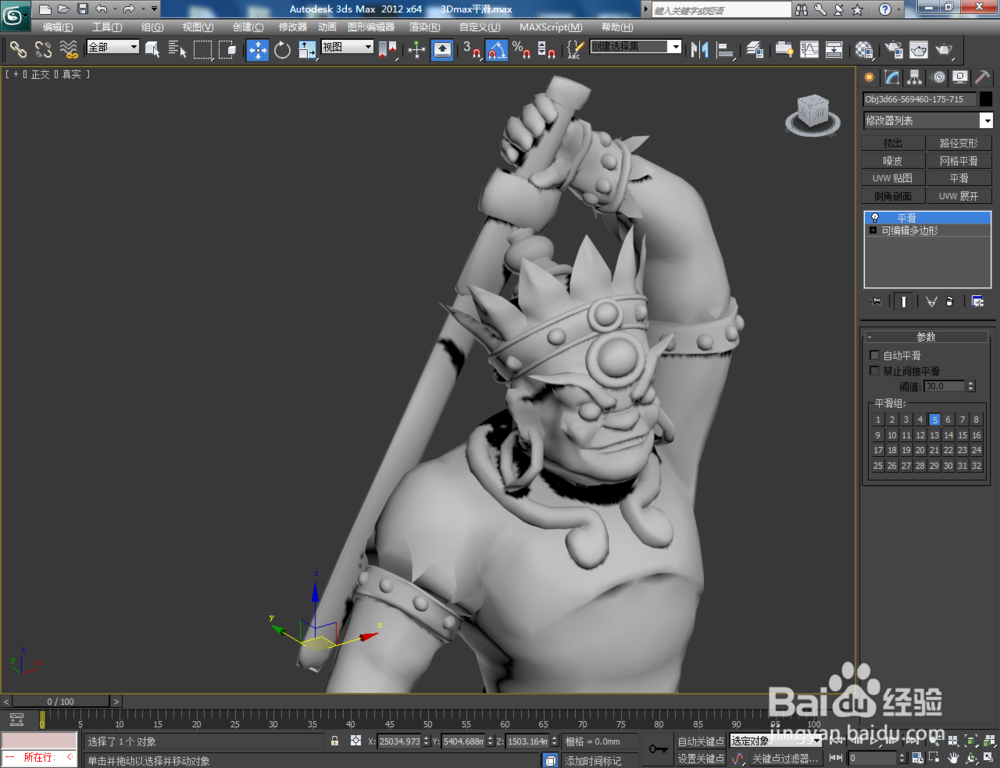Click the UVW 贴图 modifier button
Screen dimensions: 1000x768
[893, 178]
